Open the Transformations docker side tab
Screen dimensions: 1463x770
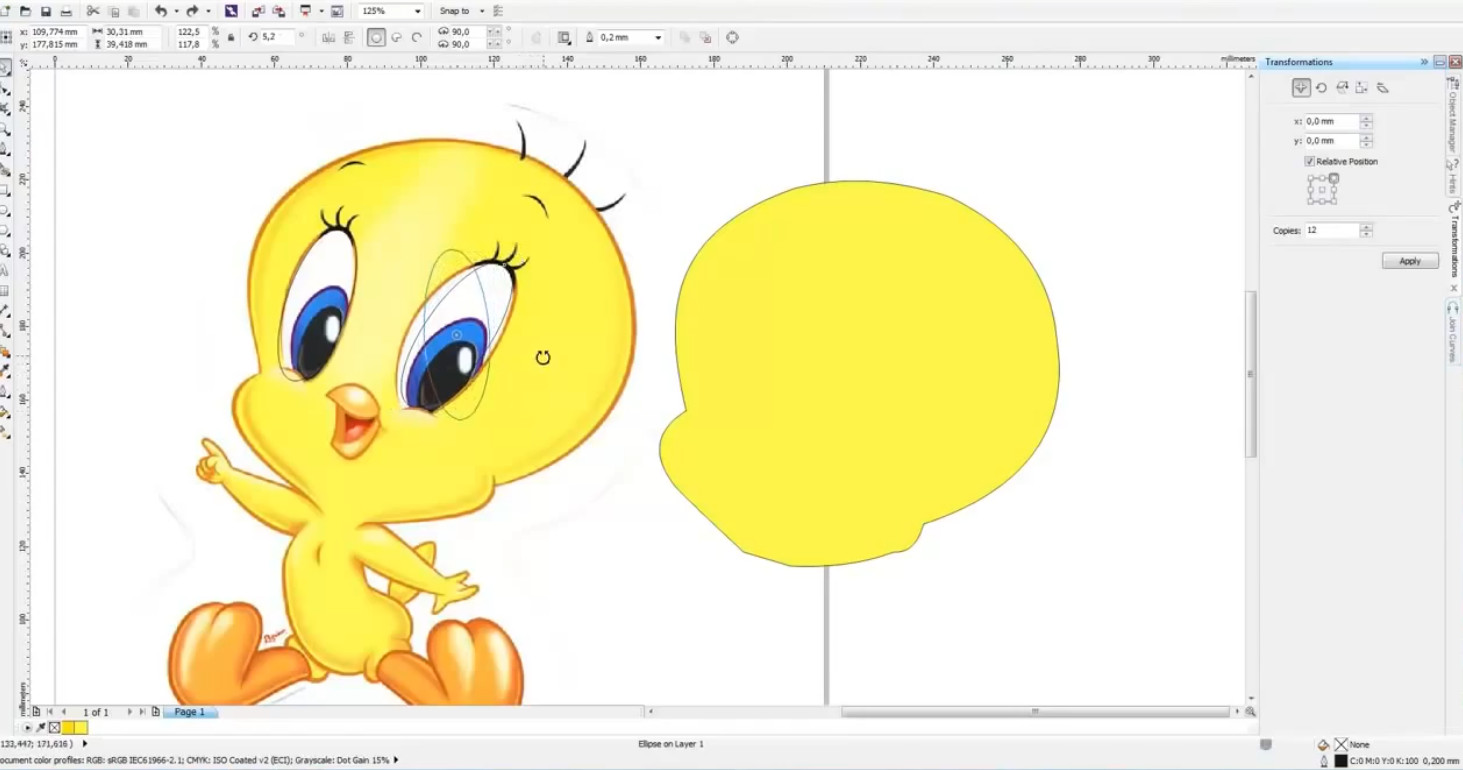pos(1454,246)
